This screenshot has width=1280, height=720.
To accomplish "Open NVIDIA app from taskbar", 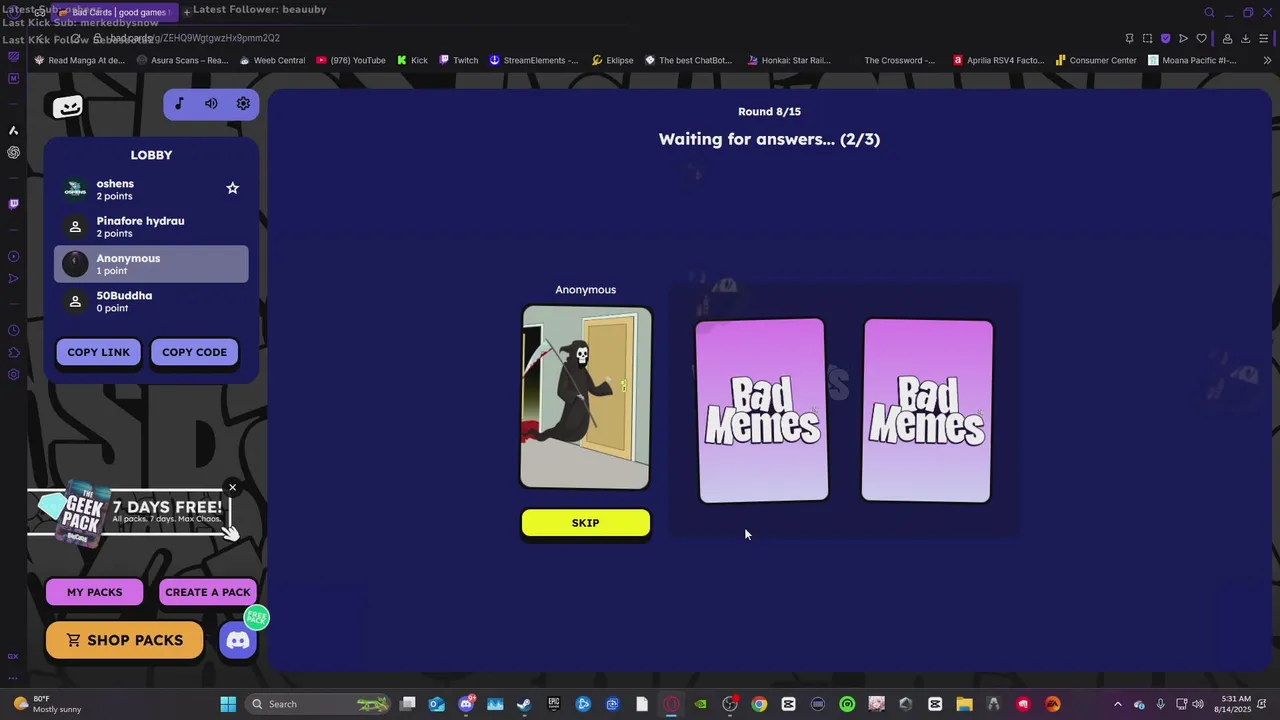I will coord(701,704).
